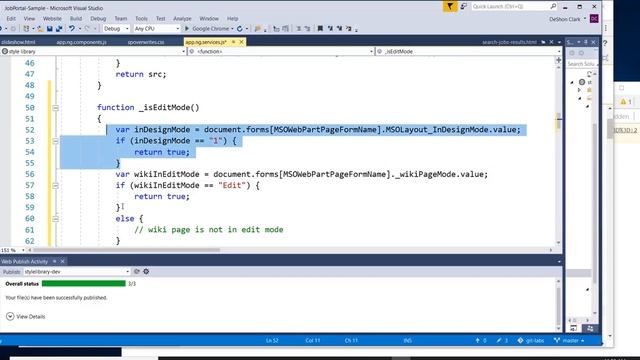Image resolution: width=640 pixels, height=360 pixels.
Task: Open the style library scope dropdown
Action: [x=93, y=51]
